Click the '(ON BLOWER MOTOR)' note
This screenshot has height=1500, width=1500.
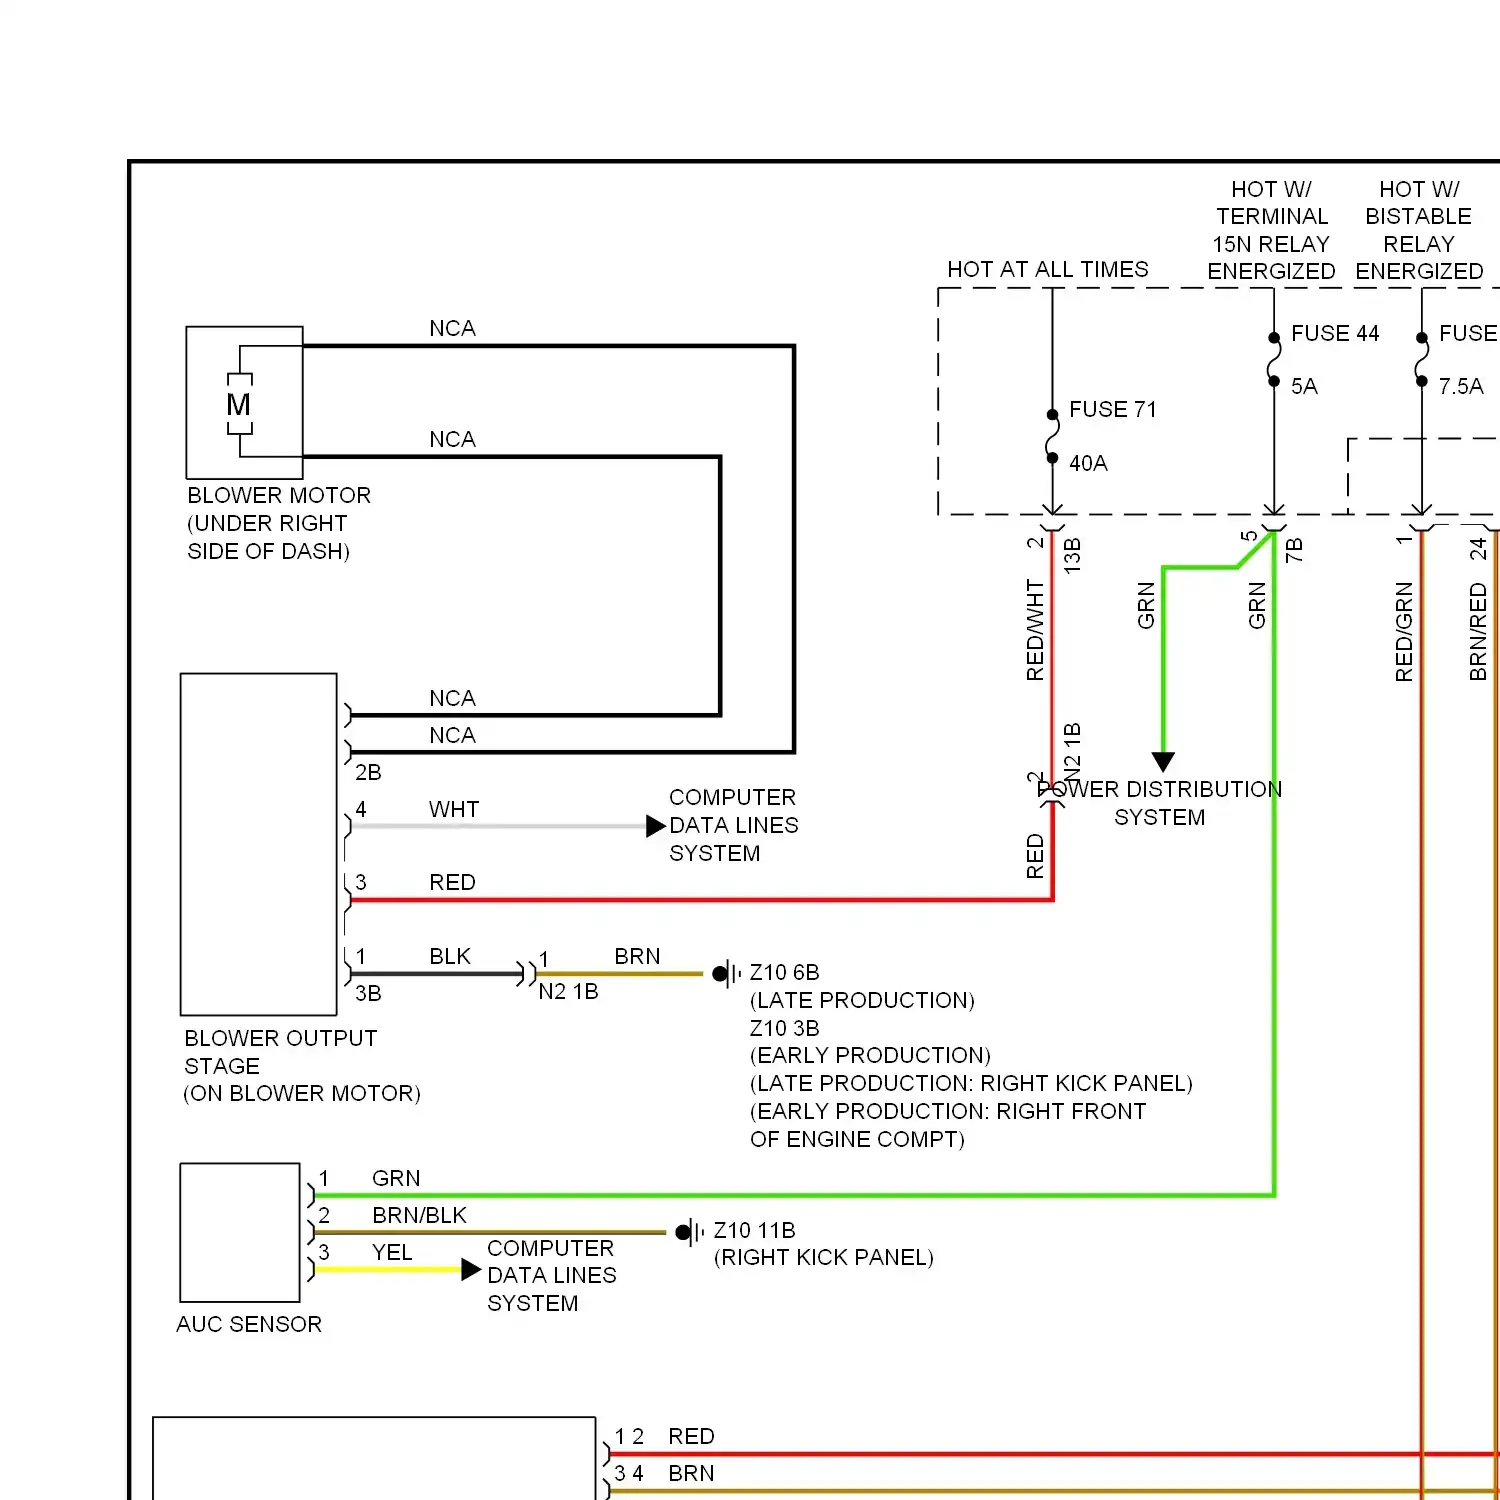[x=302, y=1094]
